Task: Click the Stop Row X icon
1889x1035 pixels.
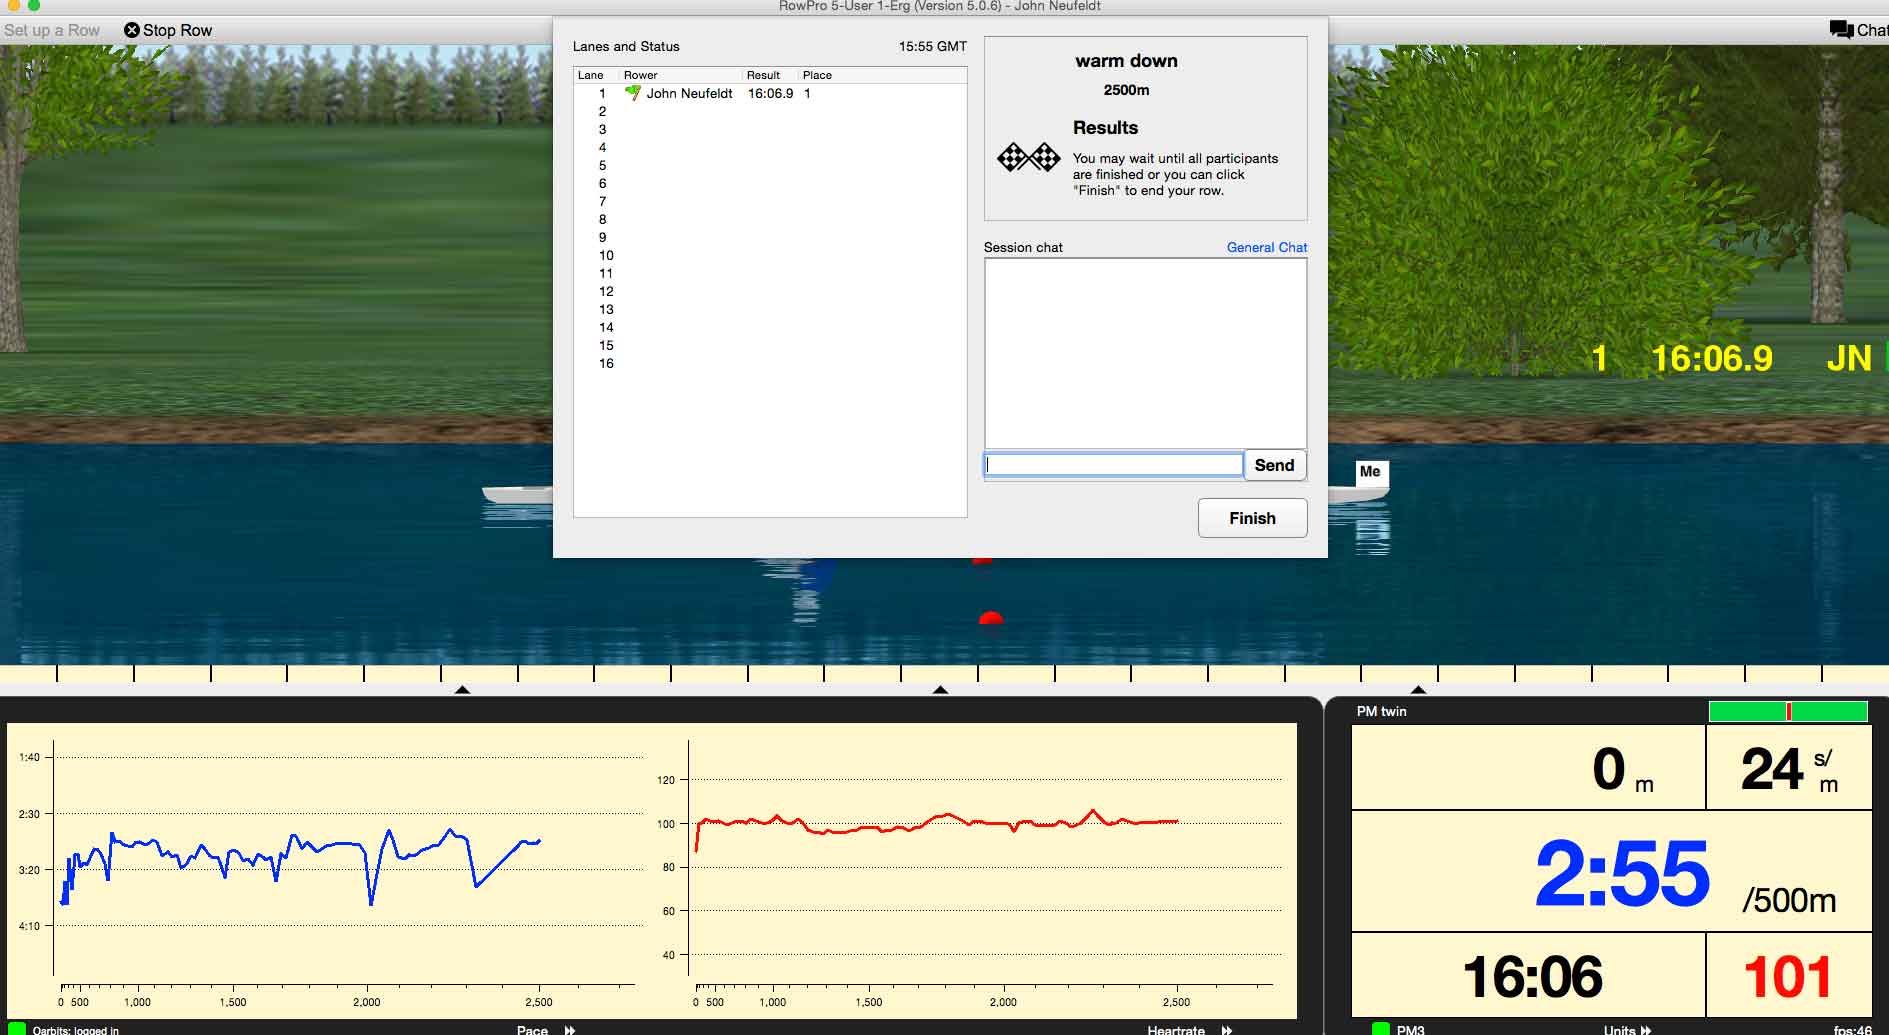Action: coord(132,30)
